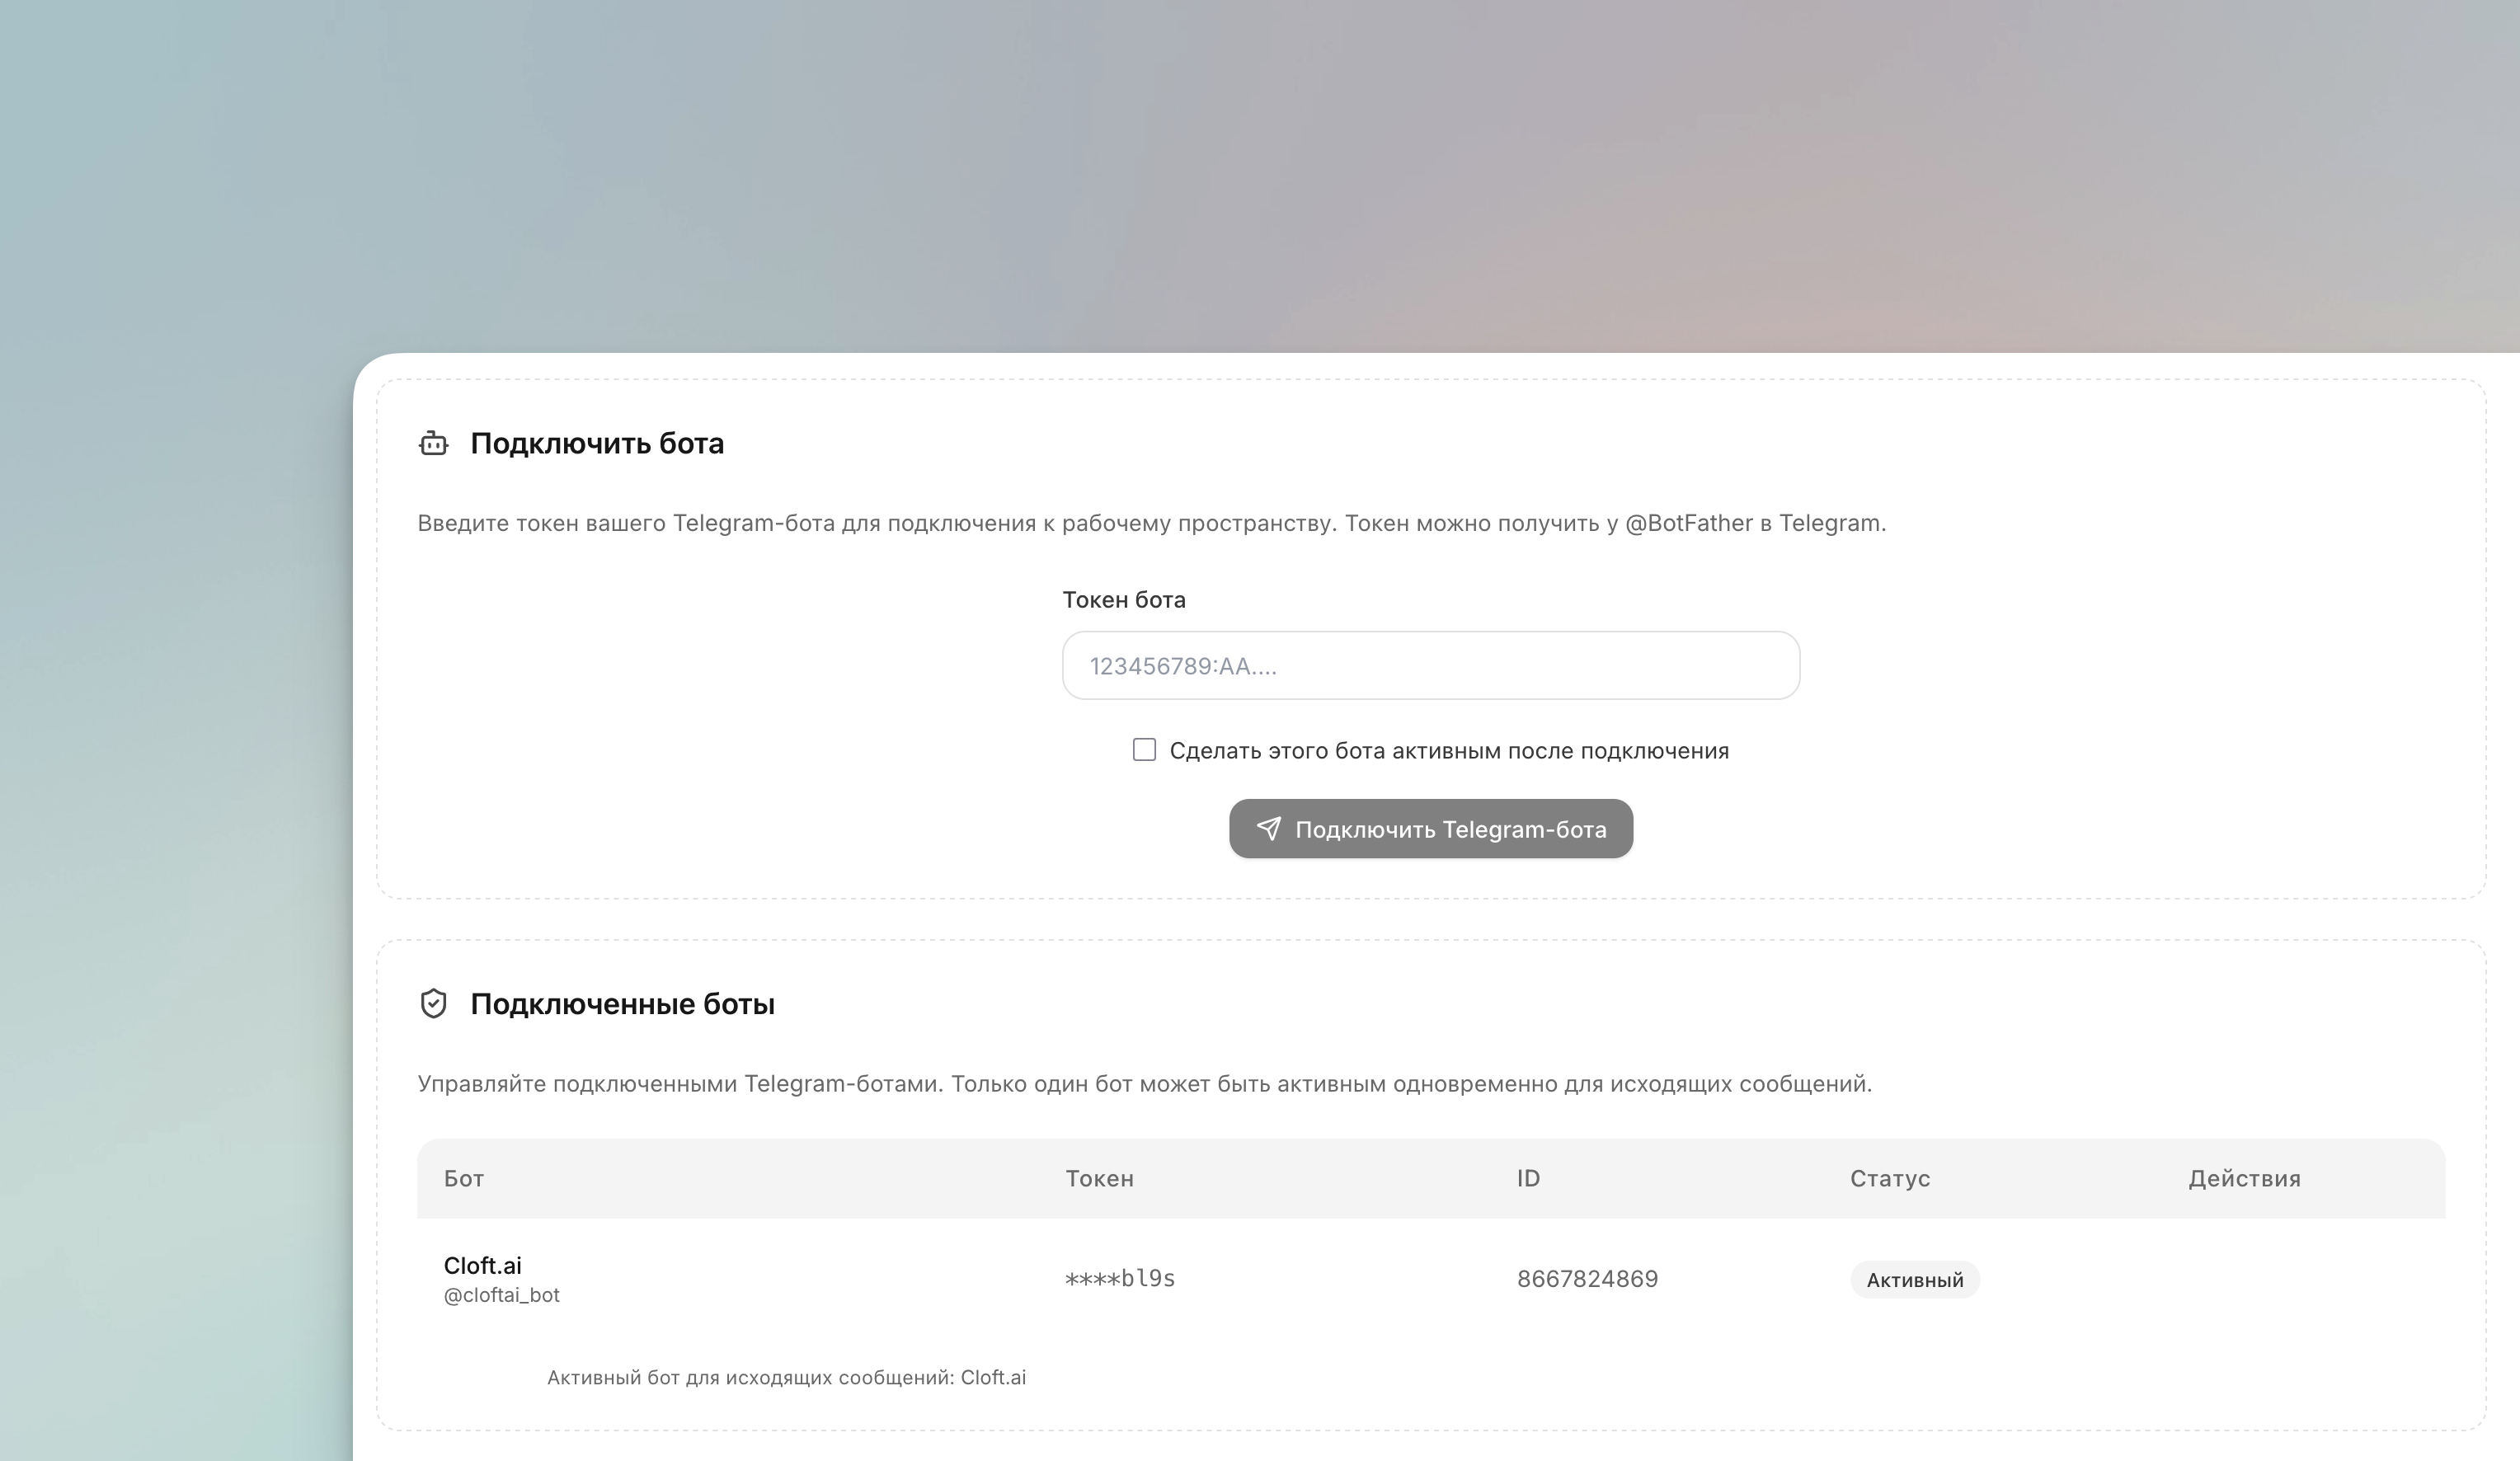The height and width of the screenshot is (1461, 2520).
Task: Enable Сделать этого бота активным checkbox
Action: coord(1144,750)
